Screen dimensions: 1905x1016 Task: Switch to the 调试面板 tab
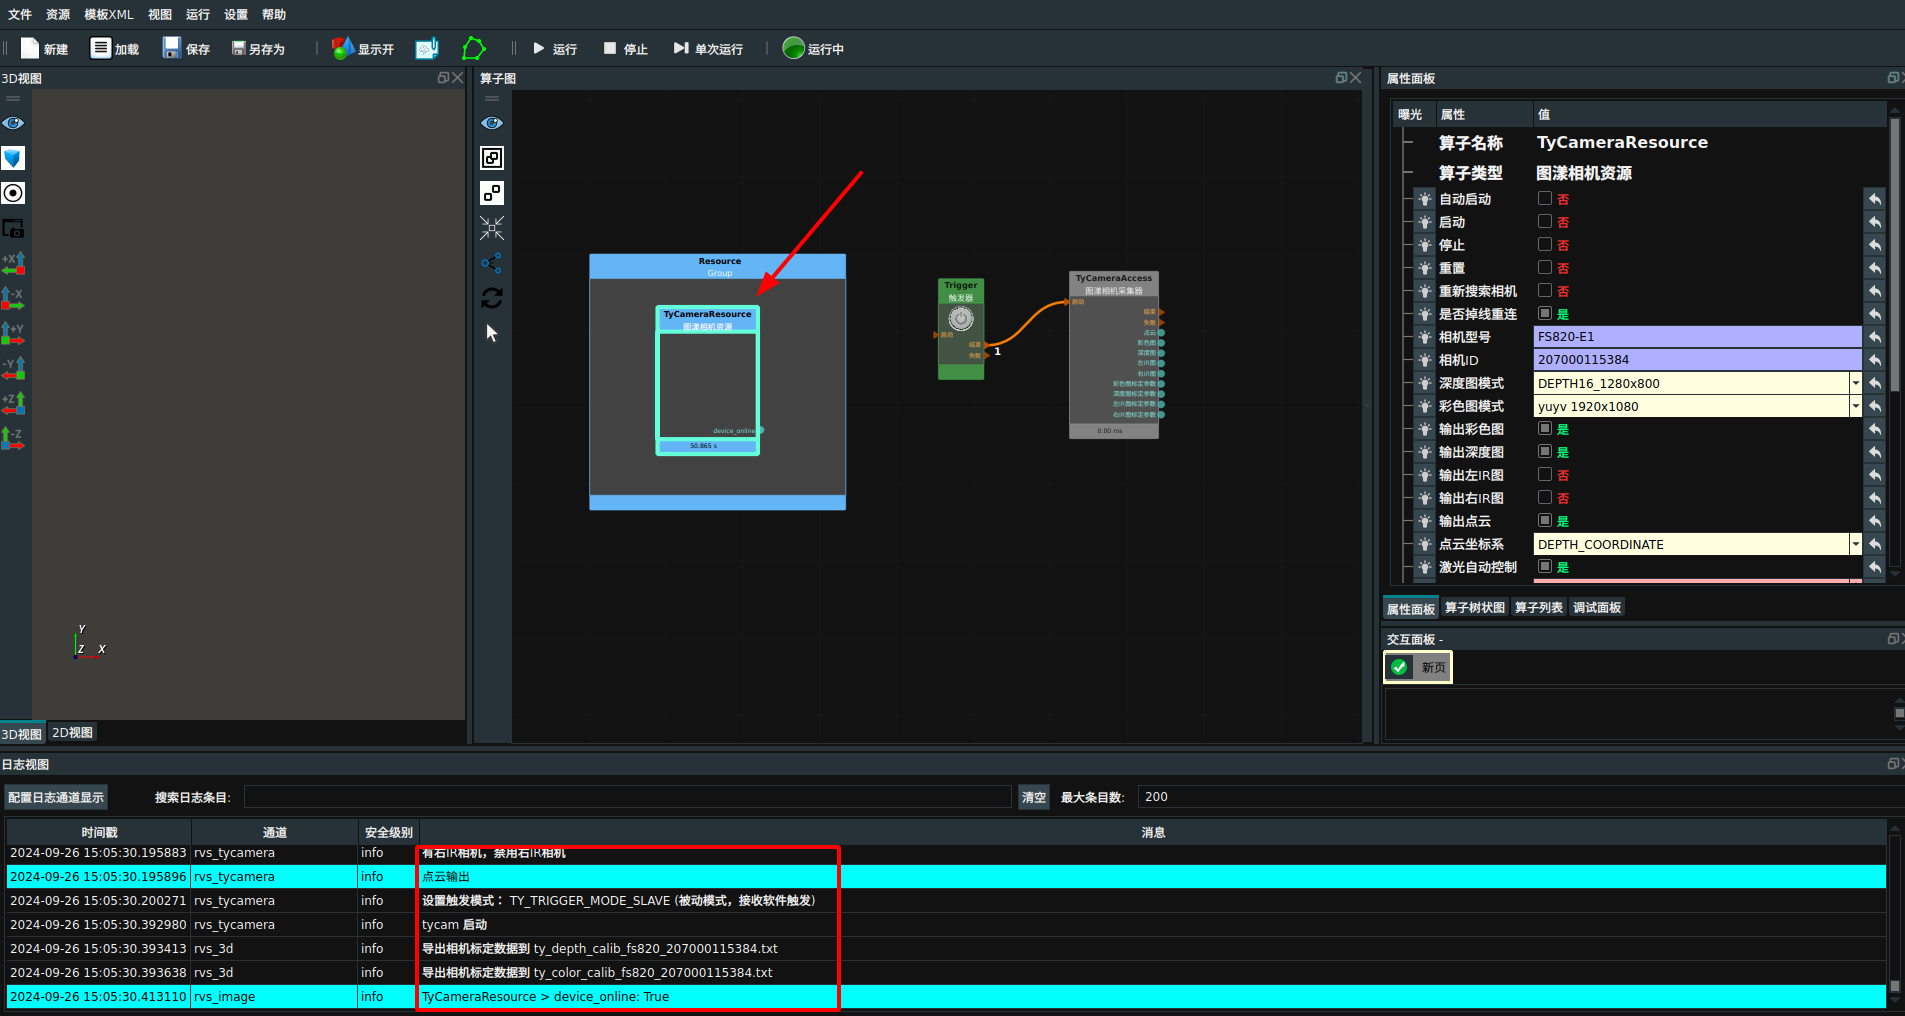click(1597, 608)
